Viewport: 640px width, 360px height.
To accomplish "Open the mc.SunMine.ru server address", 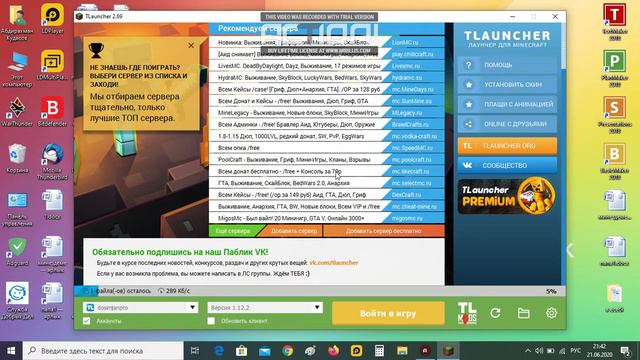I will [411, 101].
